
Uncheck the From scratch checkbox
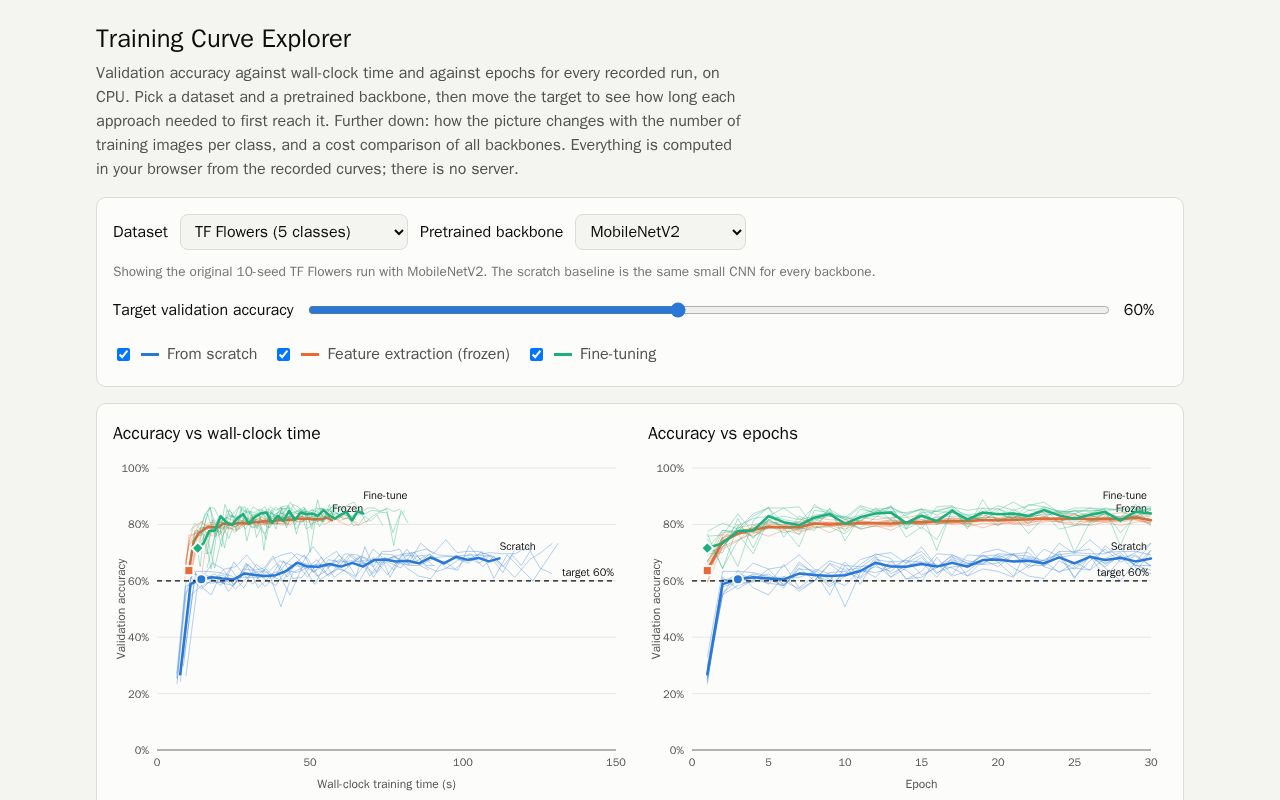pyautogui.click(x=123, y=354)
